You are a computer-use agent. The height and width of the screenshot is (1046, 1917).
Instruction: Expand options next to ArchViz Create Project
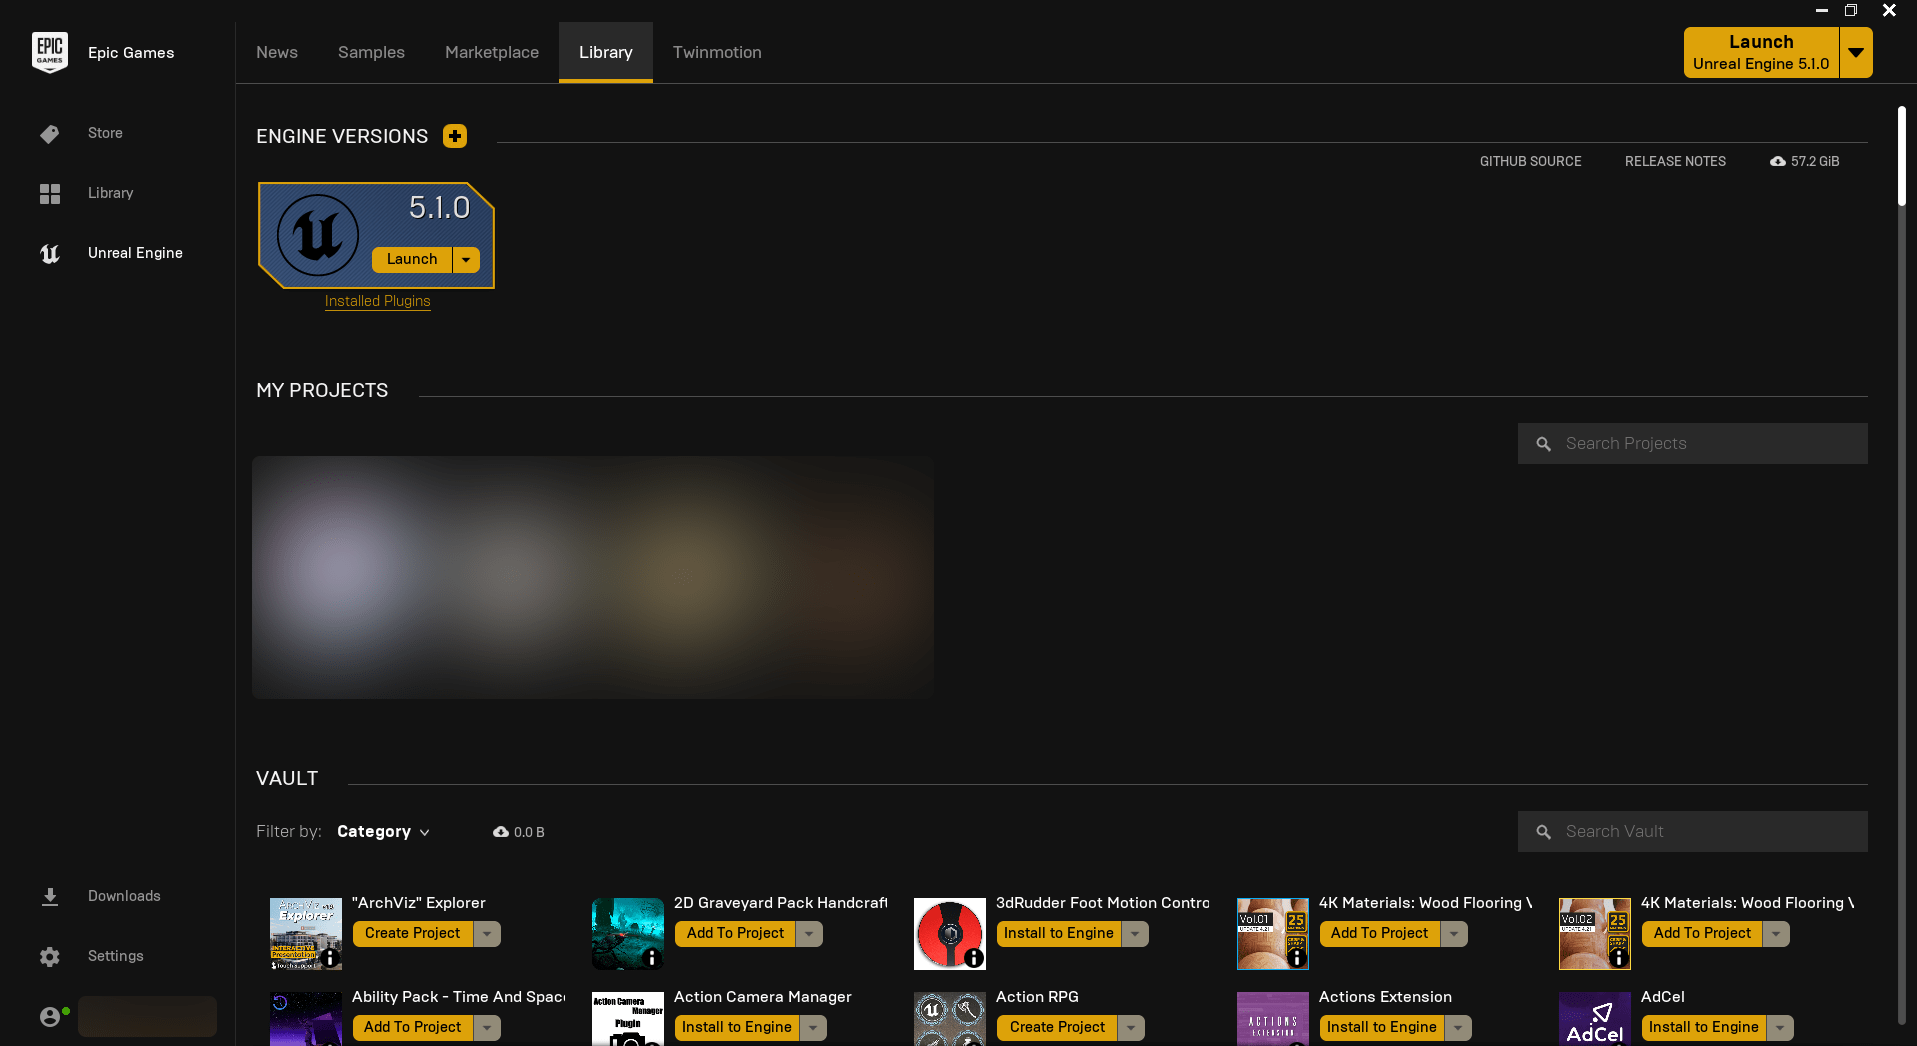(487, 934)
